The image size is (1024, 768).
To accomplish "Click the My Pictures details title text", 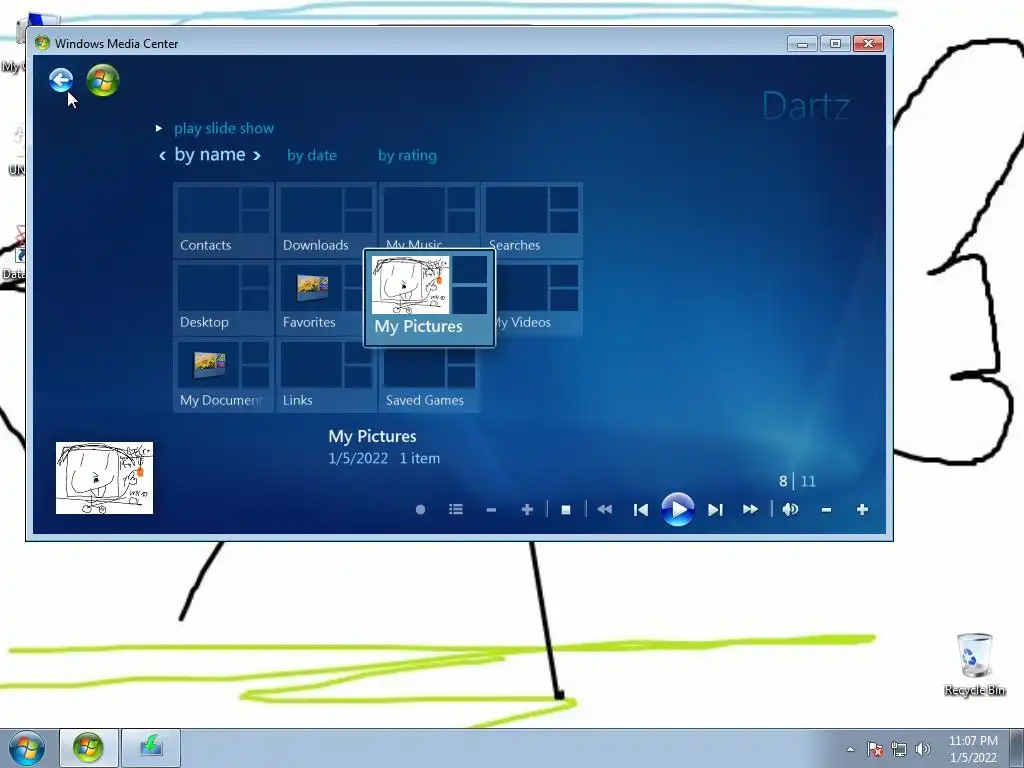I will [372, 436].
